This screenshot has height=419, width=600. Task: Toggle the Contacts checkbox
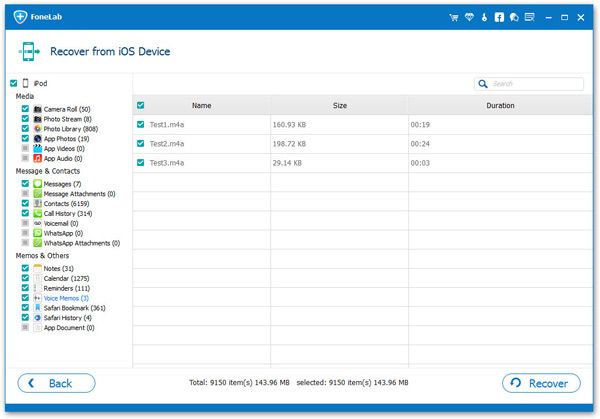point(25,203)
